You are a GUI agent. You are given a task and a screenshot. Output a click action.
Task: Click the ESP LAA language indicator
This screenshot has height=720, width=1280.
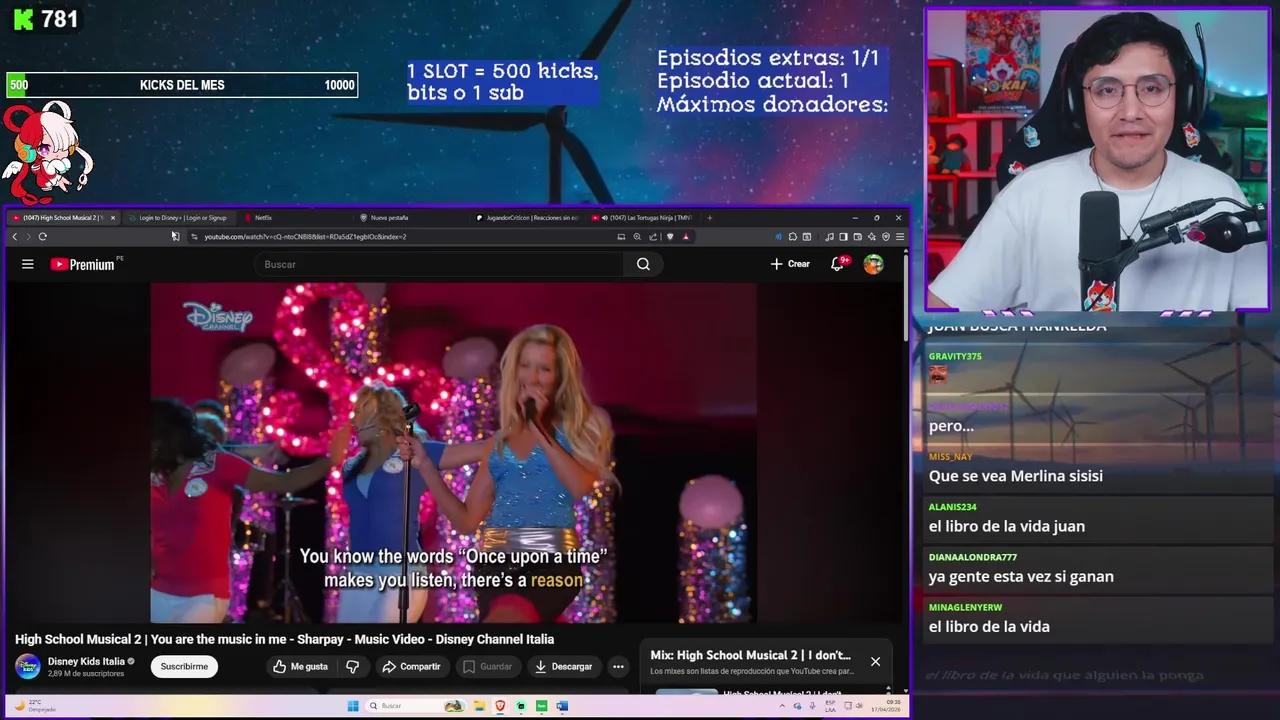830,706
